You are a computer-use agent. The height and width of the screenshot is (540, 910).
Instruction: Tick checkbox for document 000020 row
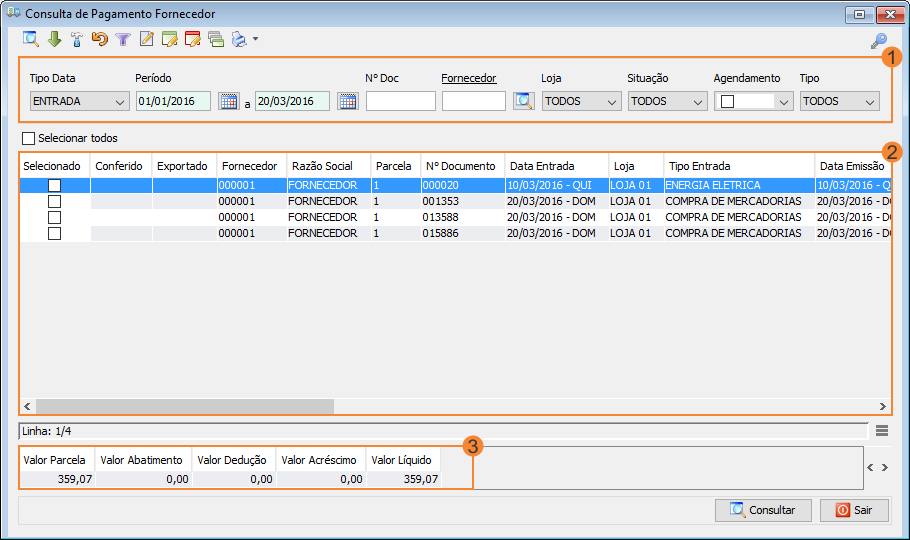(54, 186)
